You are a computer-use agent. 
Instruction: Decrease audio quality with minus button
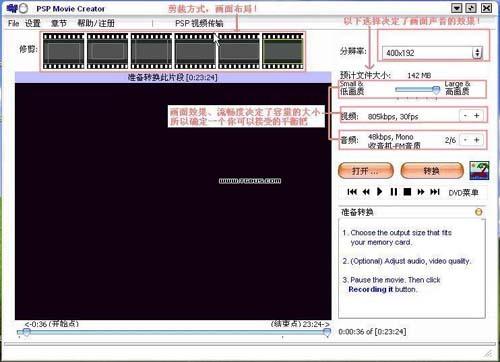465,140
